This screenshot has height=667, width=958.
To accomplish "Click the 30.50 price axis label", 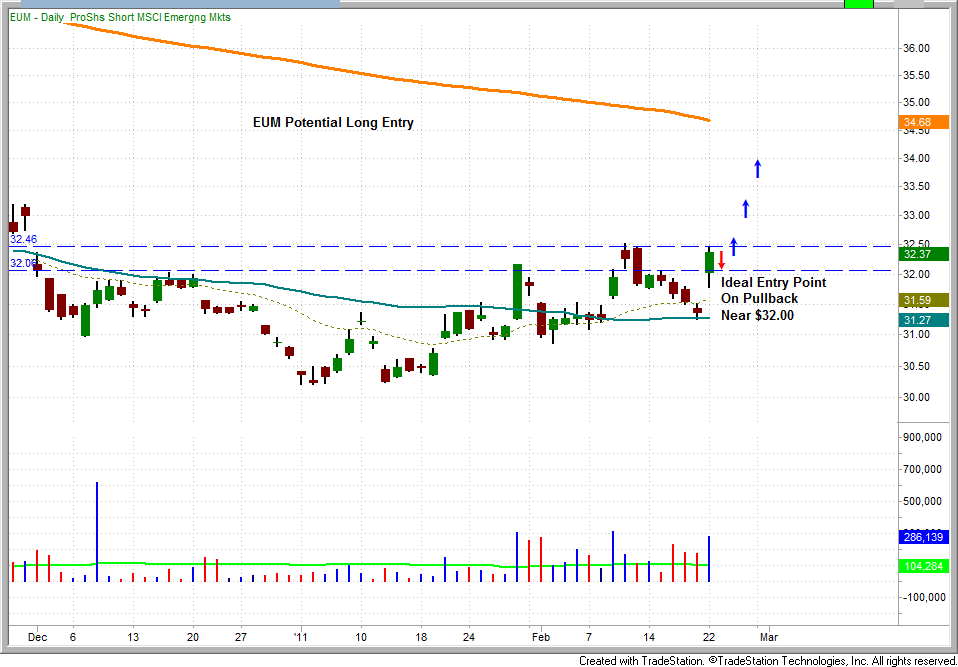I will pos(917,366).
